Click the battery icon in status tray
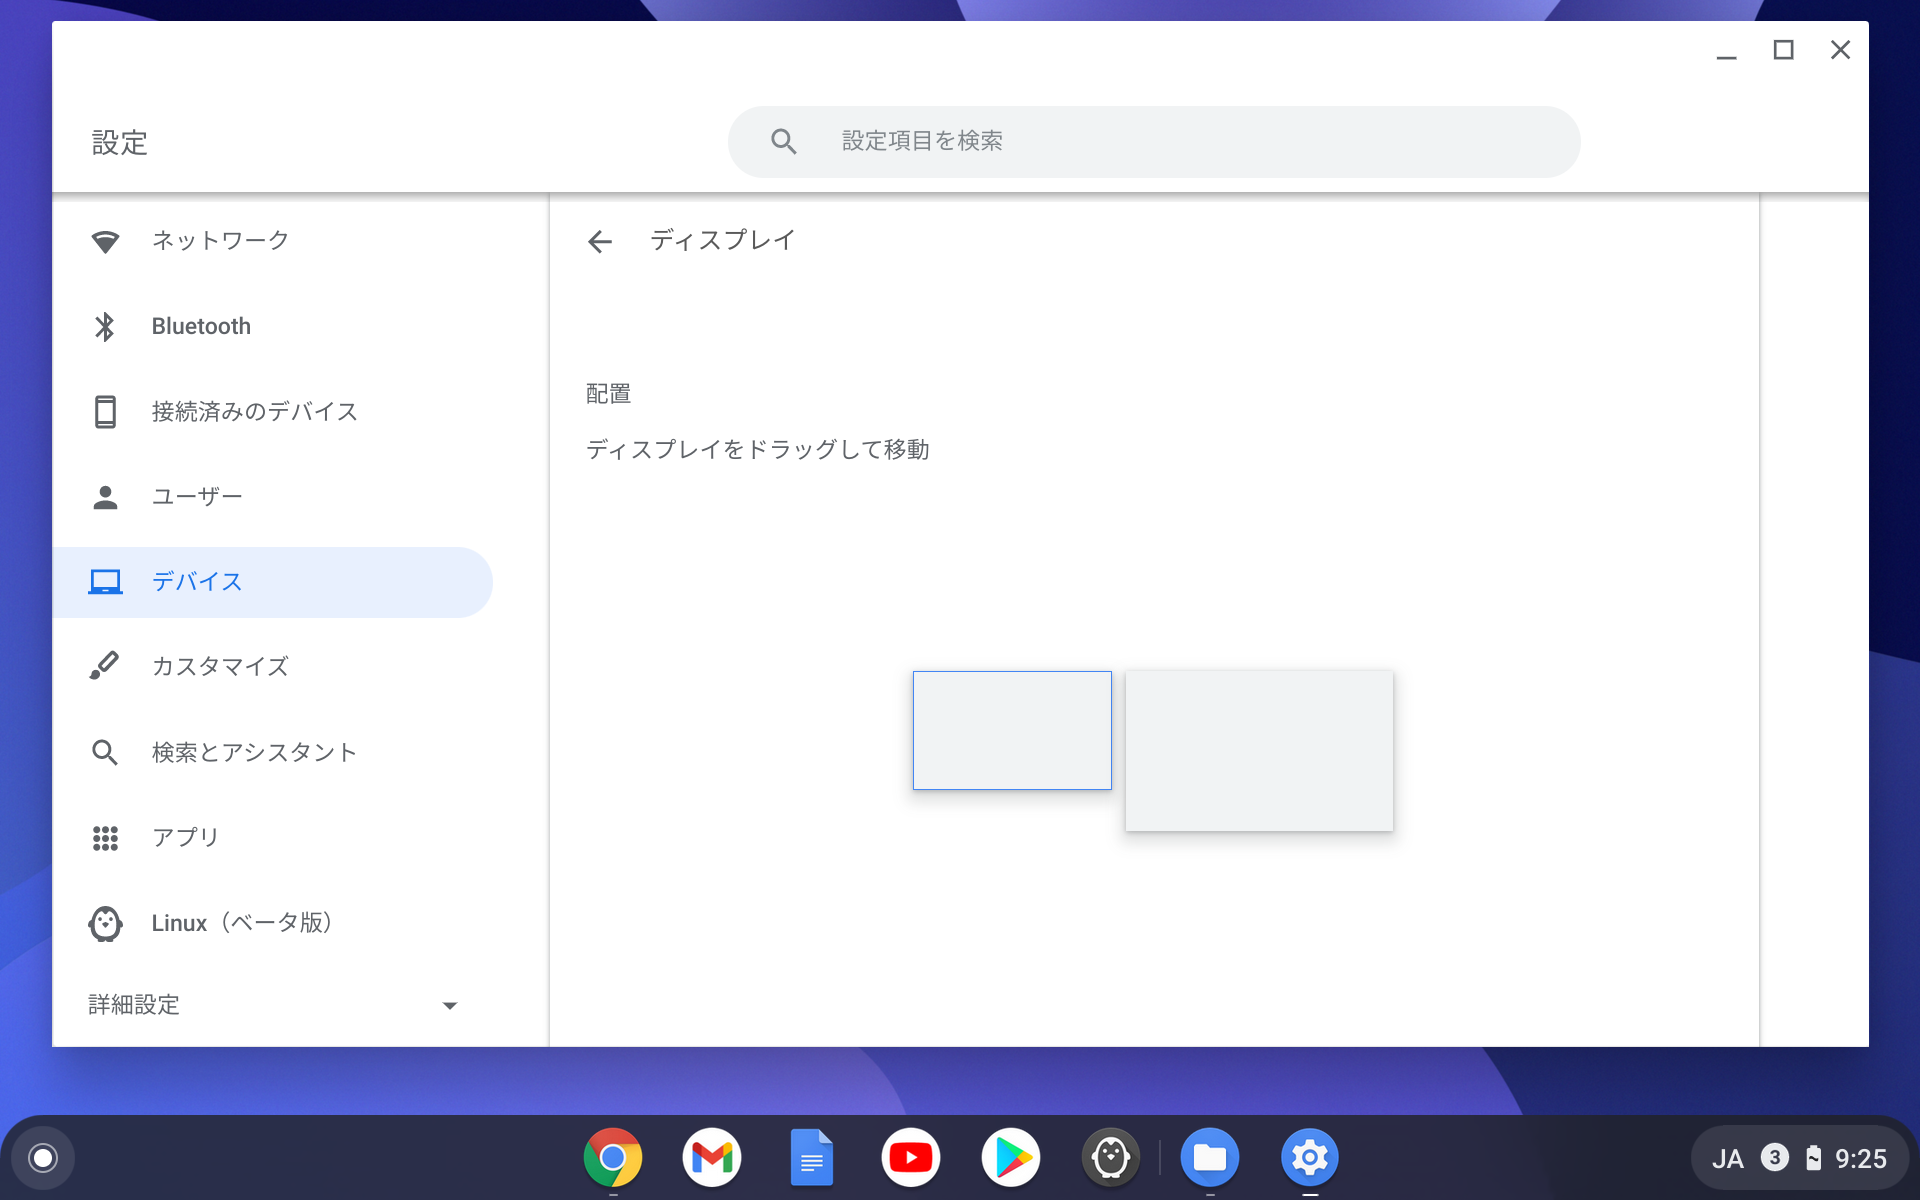 click(1814, 1158)
